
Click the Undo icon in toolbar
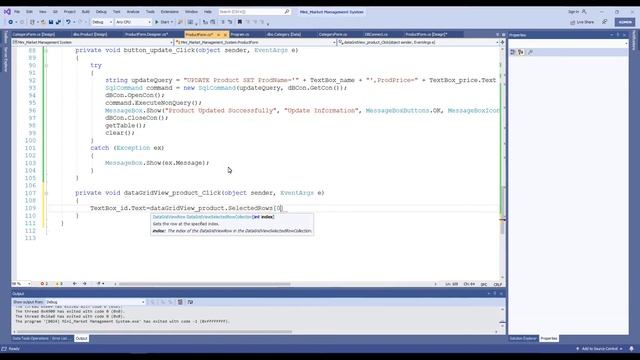coord(68,22)
